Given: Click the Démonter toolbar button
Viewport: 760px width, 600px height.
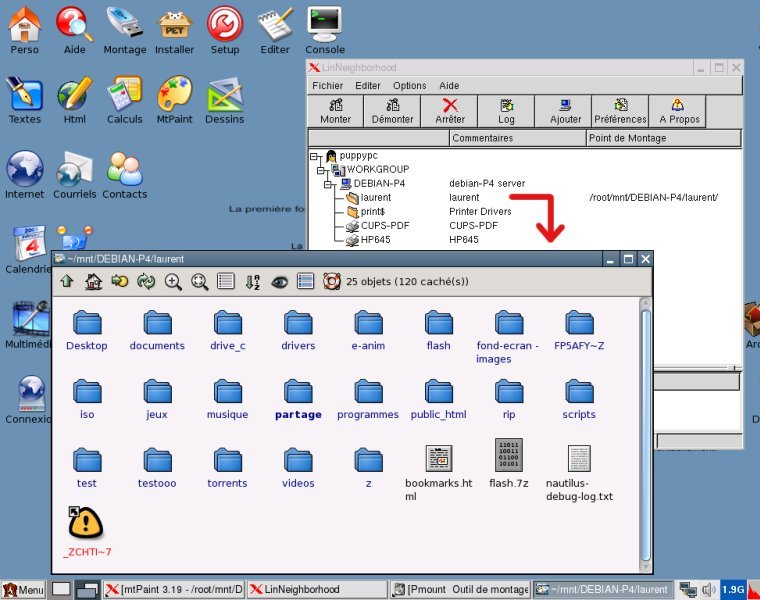Looking at the screenshot, I should [x=392, y=111].
